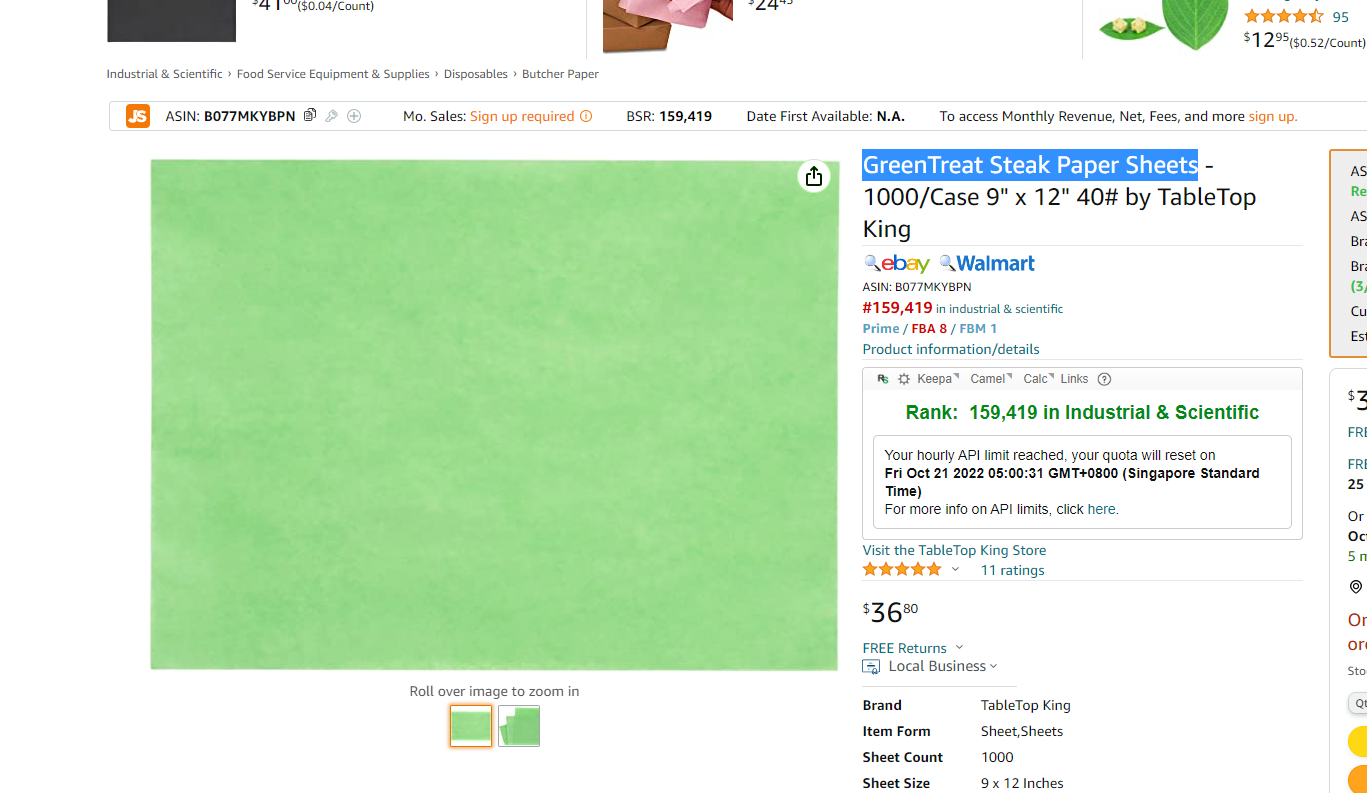Screen dimensions: 1367x793
Task: Click the green Rank 159,419 heading
Action: point(1082,412)
